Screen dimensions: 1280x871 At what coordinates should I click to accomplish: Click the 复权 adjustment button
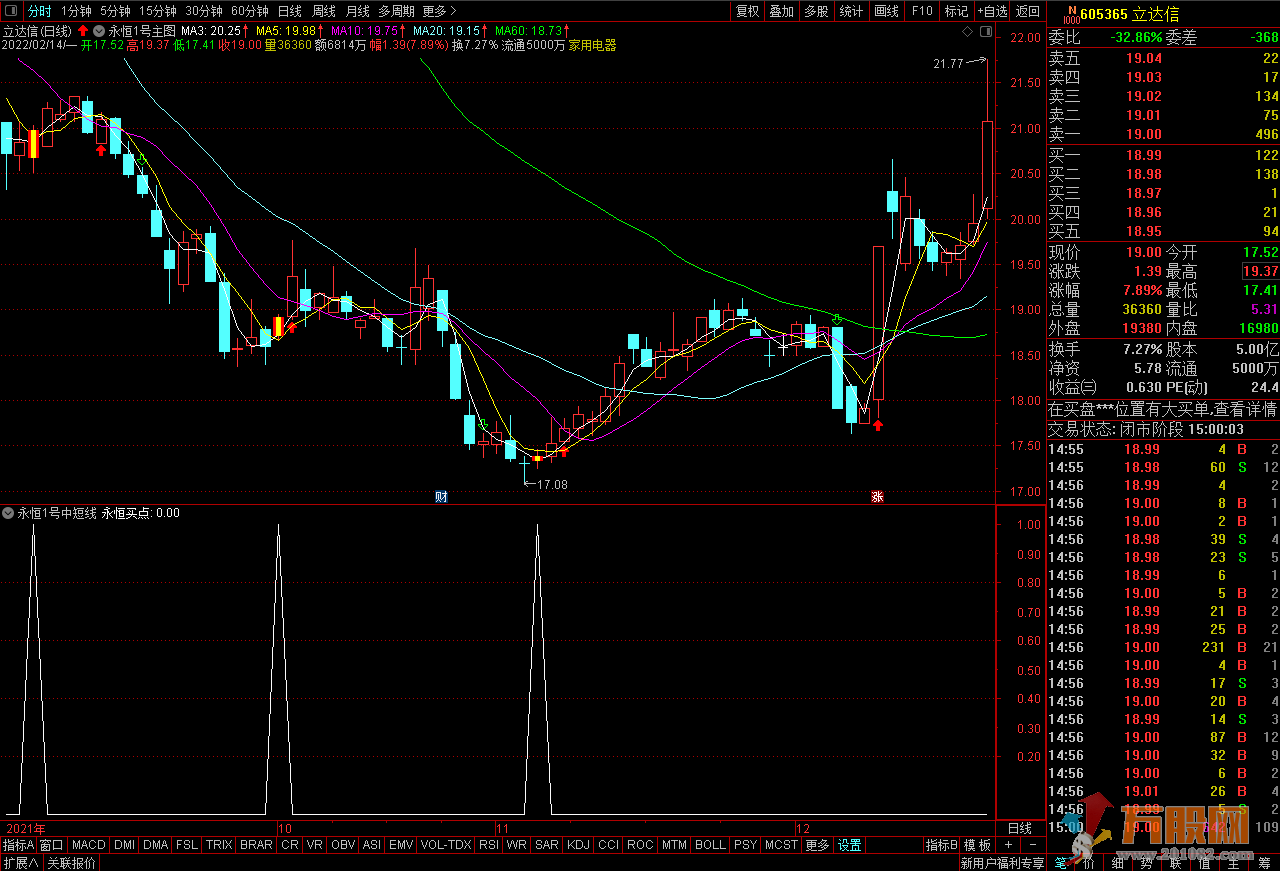(x=747, y=11)
